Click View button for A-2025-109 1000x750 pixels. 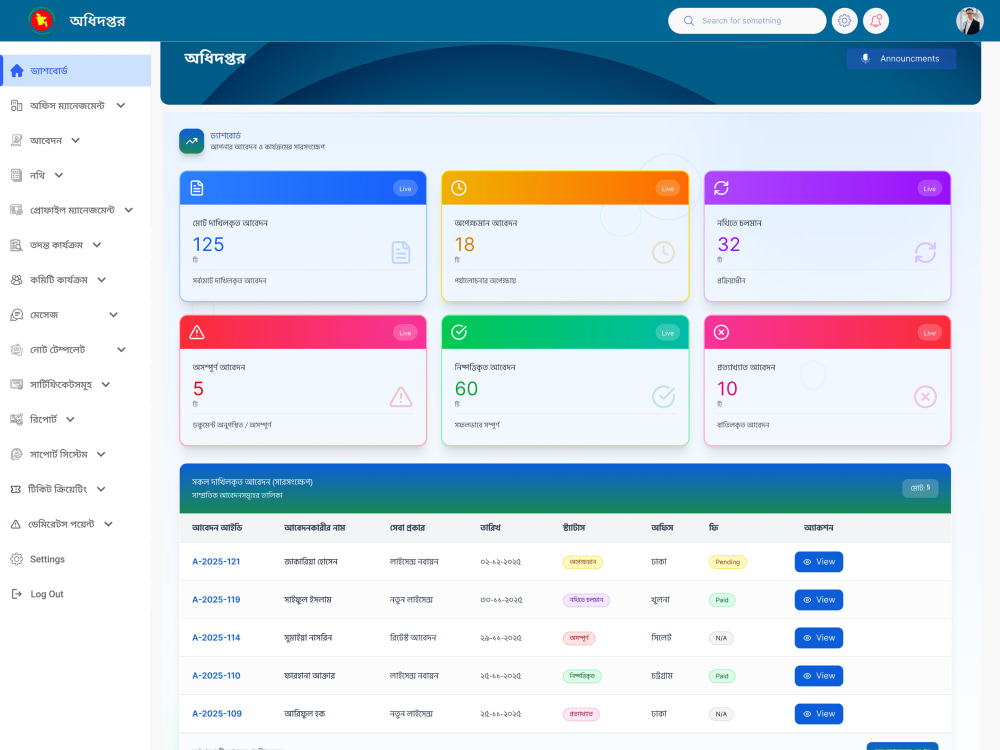click(x=818, y=714)
